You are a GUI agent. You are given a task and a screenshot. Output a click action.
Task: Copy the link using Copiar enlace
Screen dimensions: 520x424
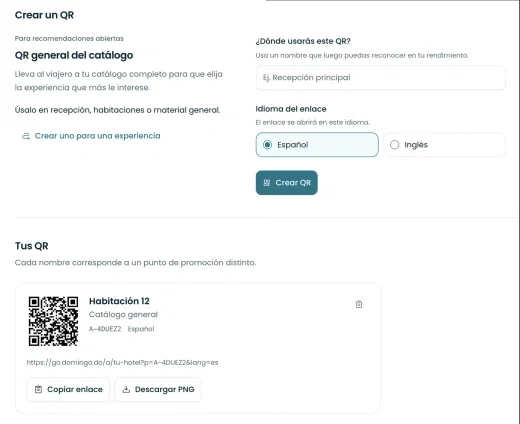click(68, 389)
